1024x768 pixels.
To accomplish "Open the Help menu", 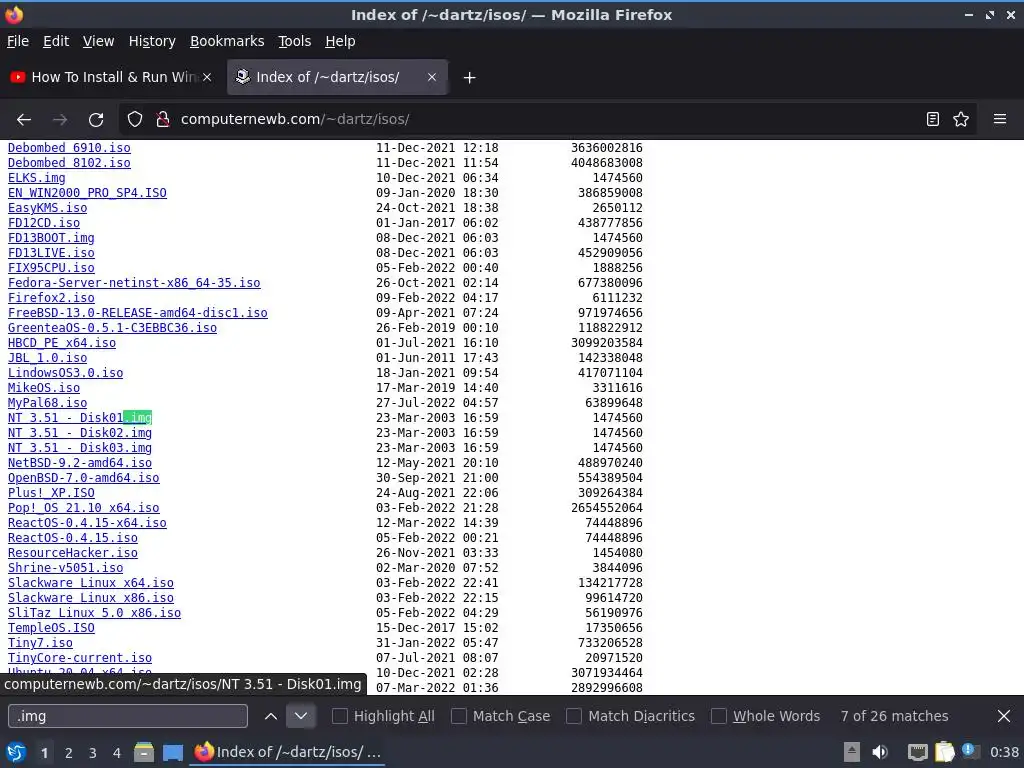I will pos(340,41).
